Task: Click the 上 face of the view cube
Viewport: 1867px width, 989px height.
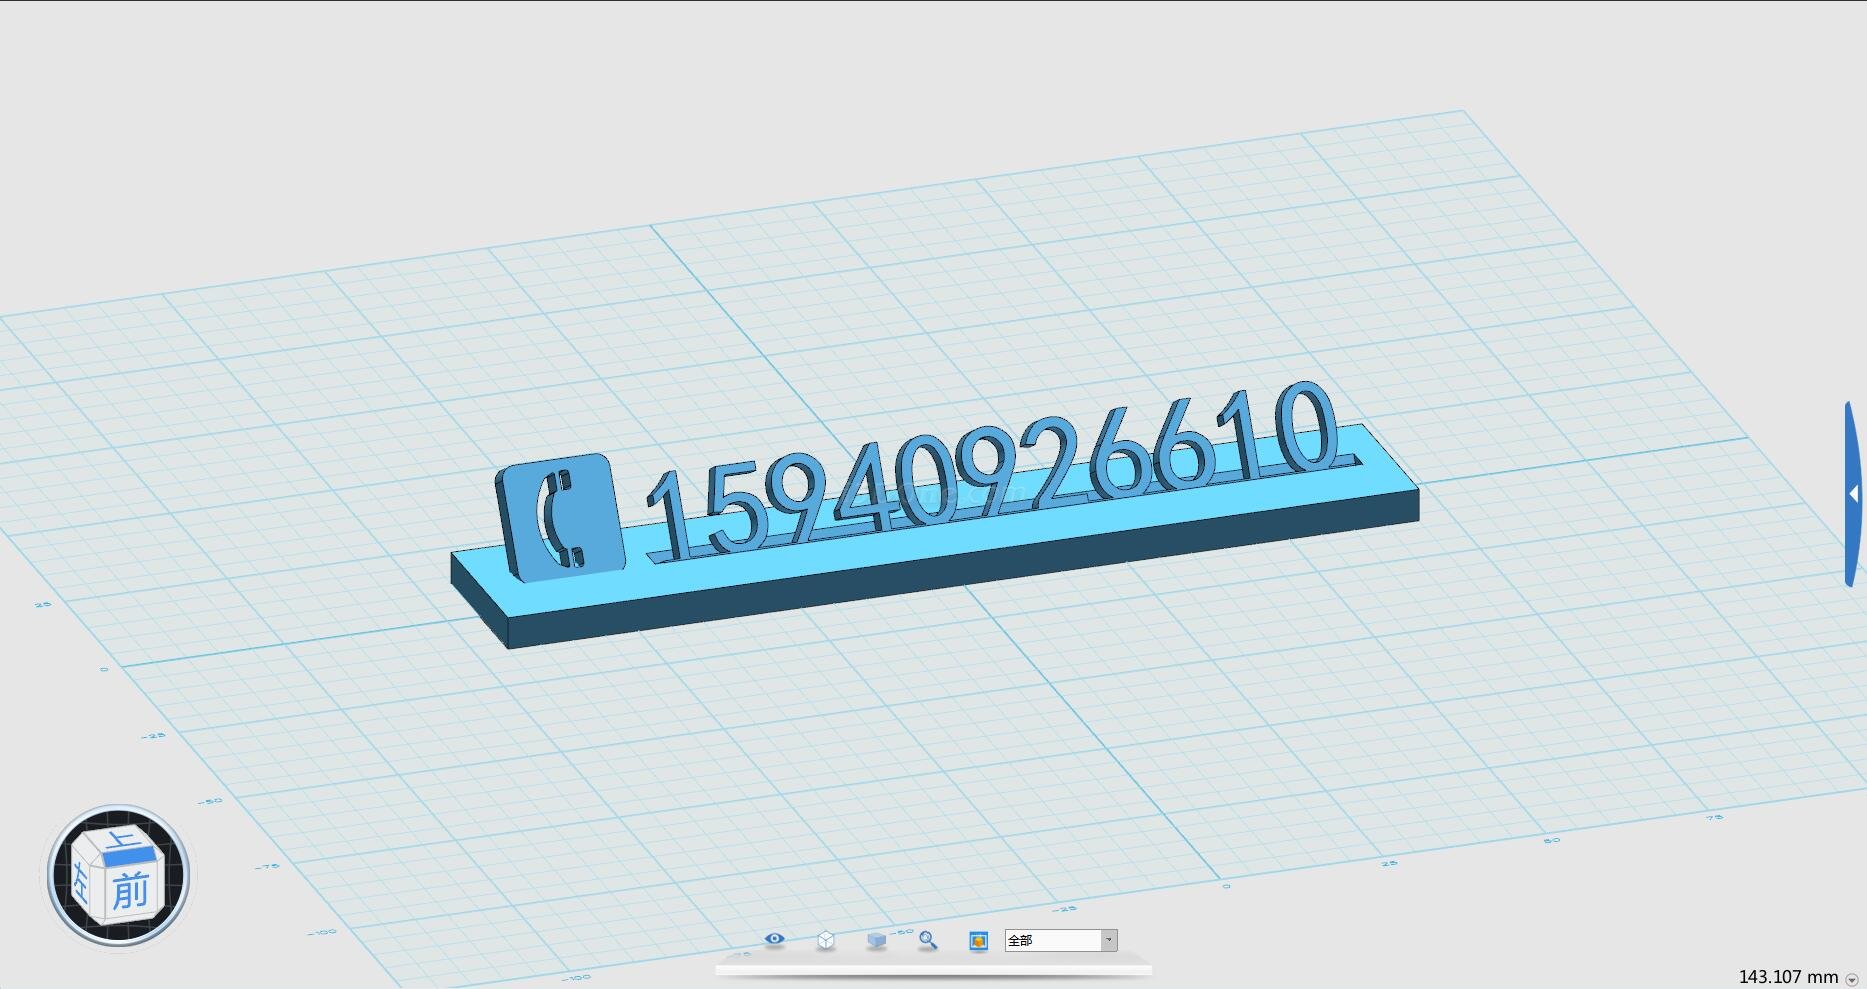Action: tap(124, 842)
